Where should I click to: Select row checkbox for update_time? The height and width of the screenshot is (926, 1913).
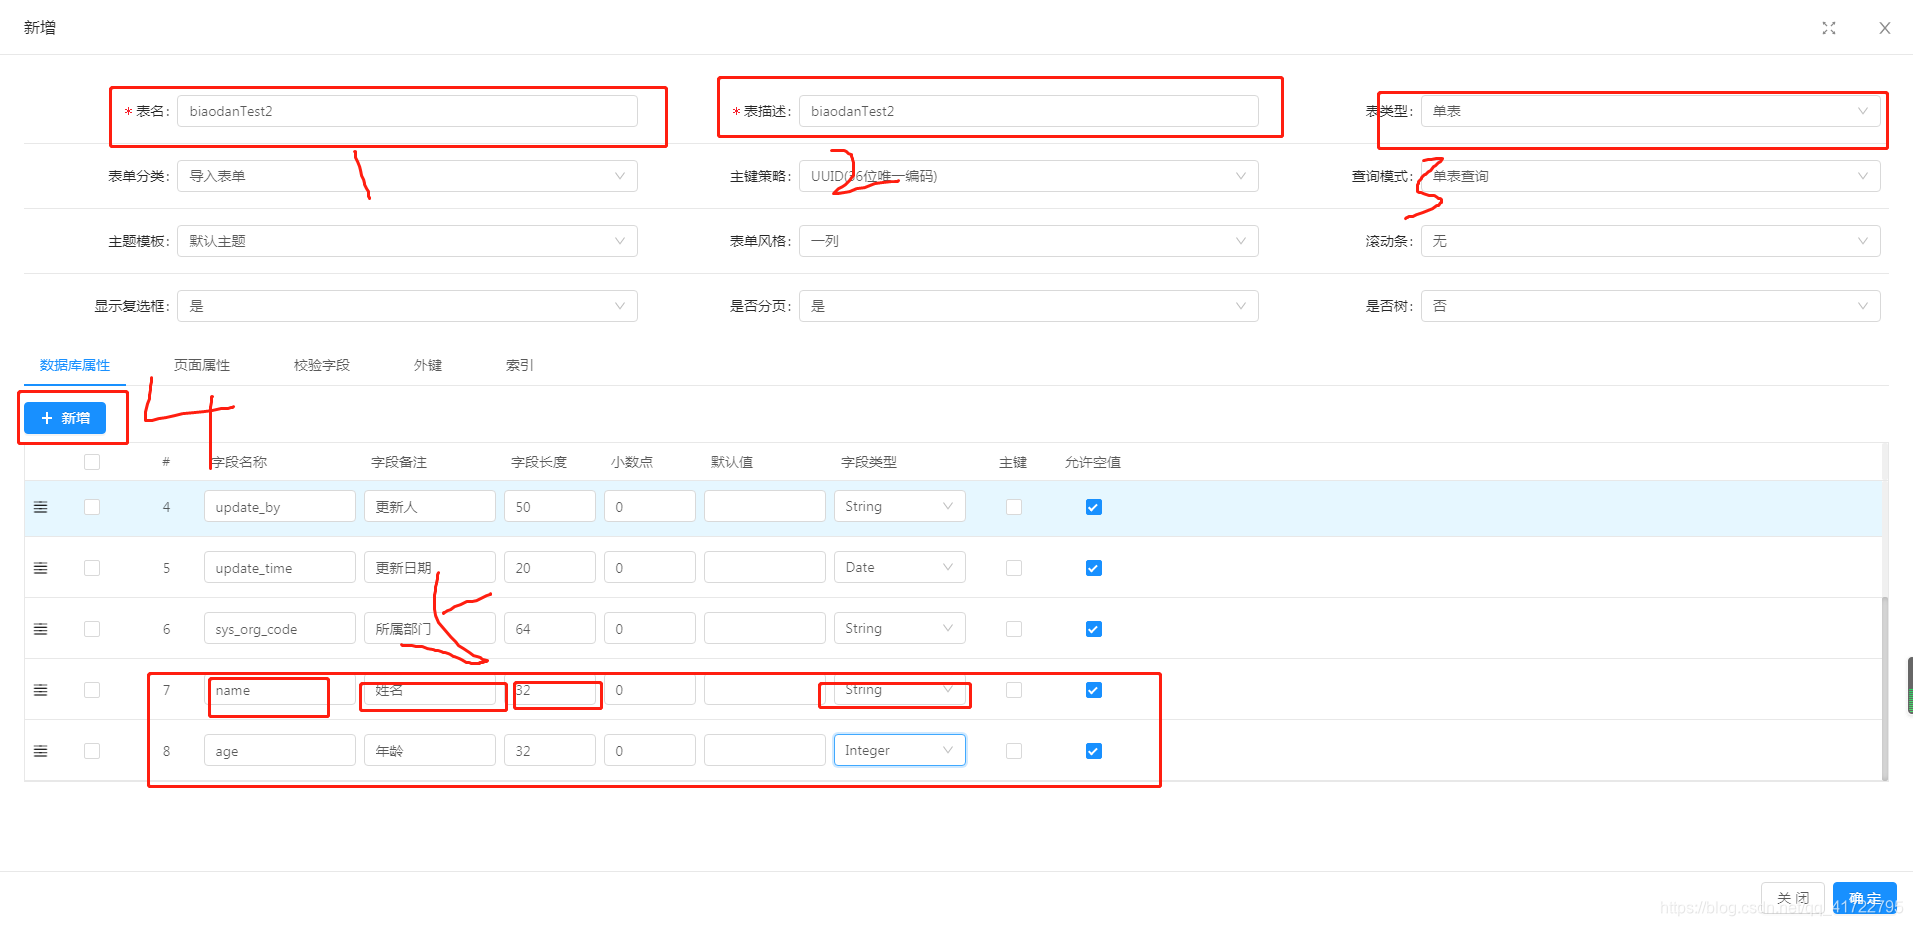[92, 568]
